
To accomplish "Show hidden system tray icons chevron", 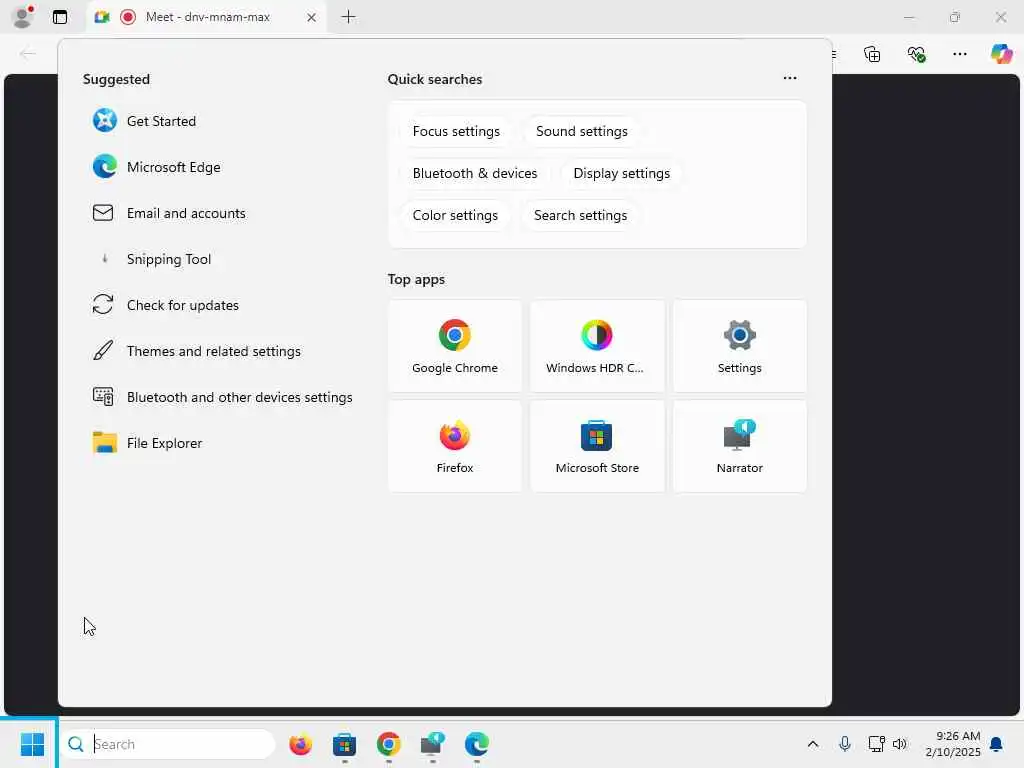I will (x=813, y=744).
